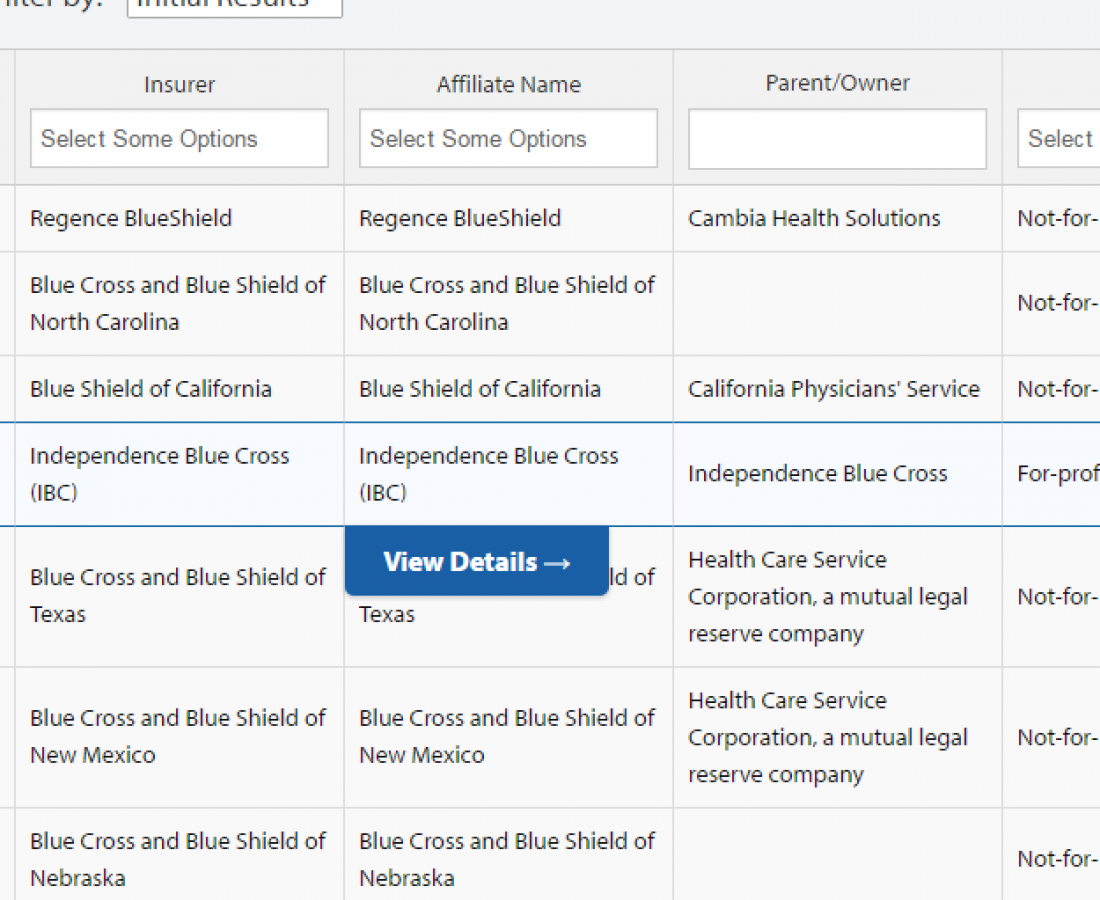Click the Affiliate Name column header
1100x900 pixels.
(508, 85)
